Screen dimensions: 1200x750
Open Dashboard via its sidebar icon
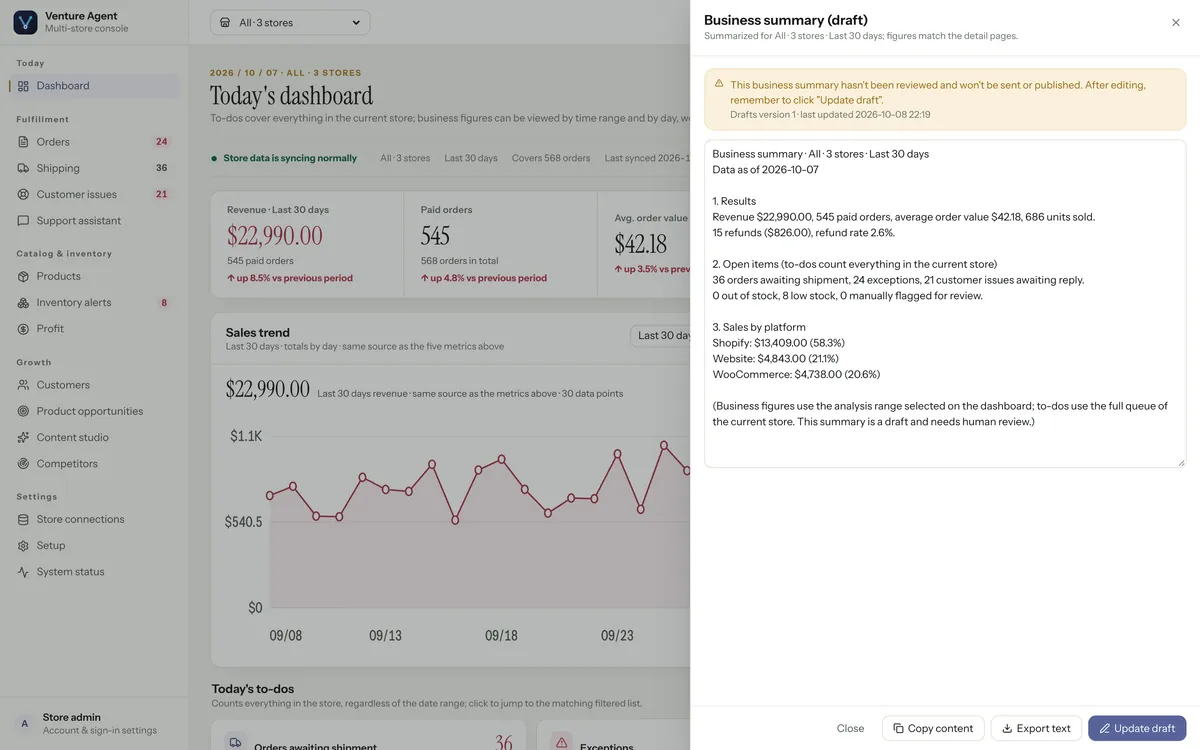[23, 86]
